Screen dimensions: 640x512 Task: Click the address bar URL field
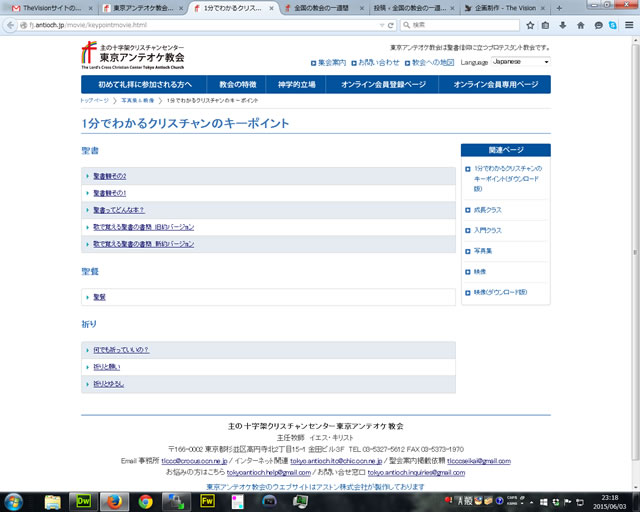point(200,24)
